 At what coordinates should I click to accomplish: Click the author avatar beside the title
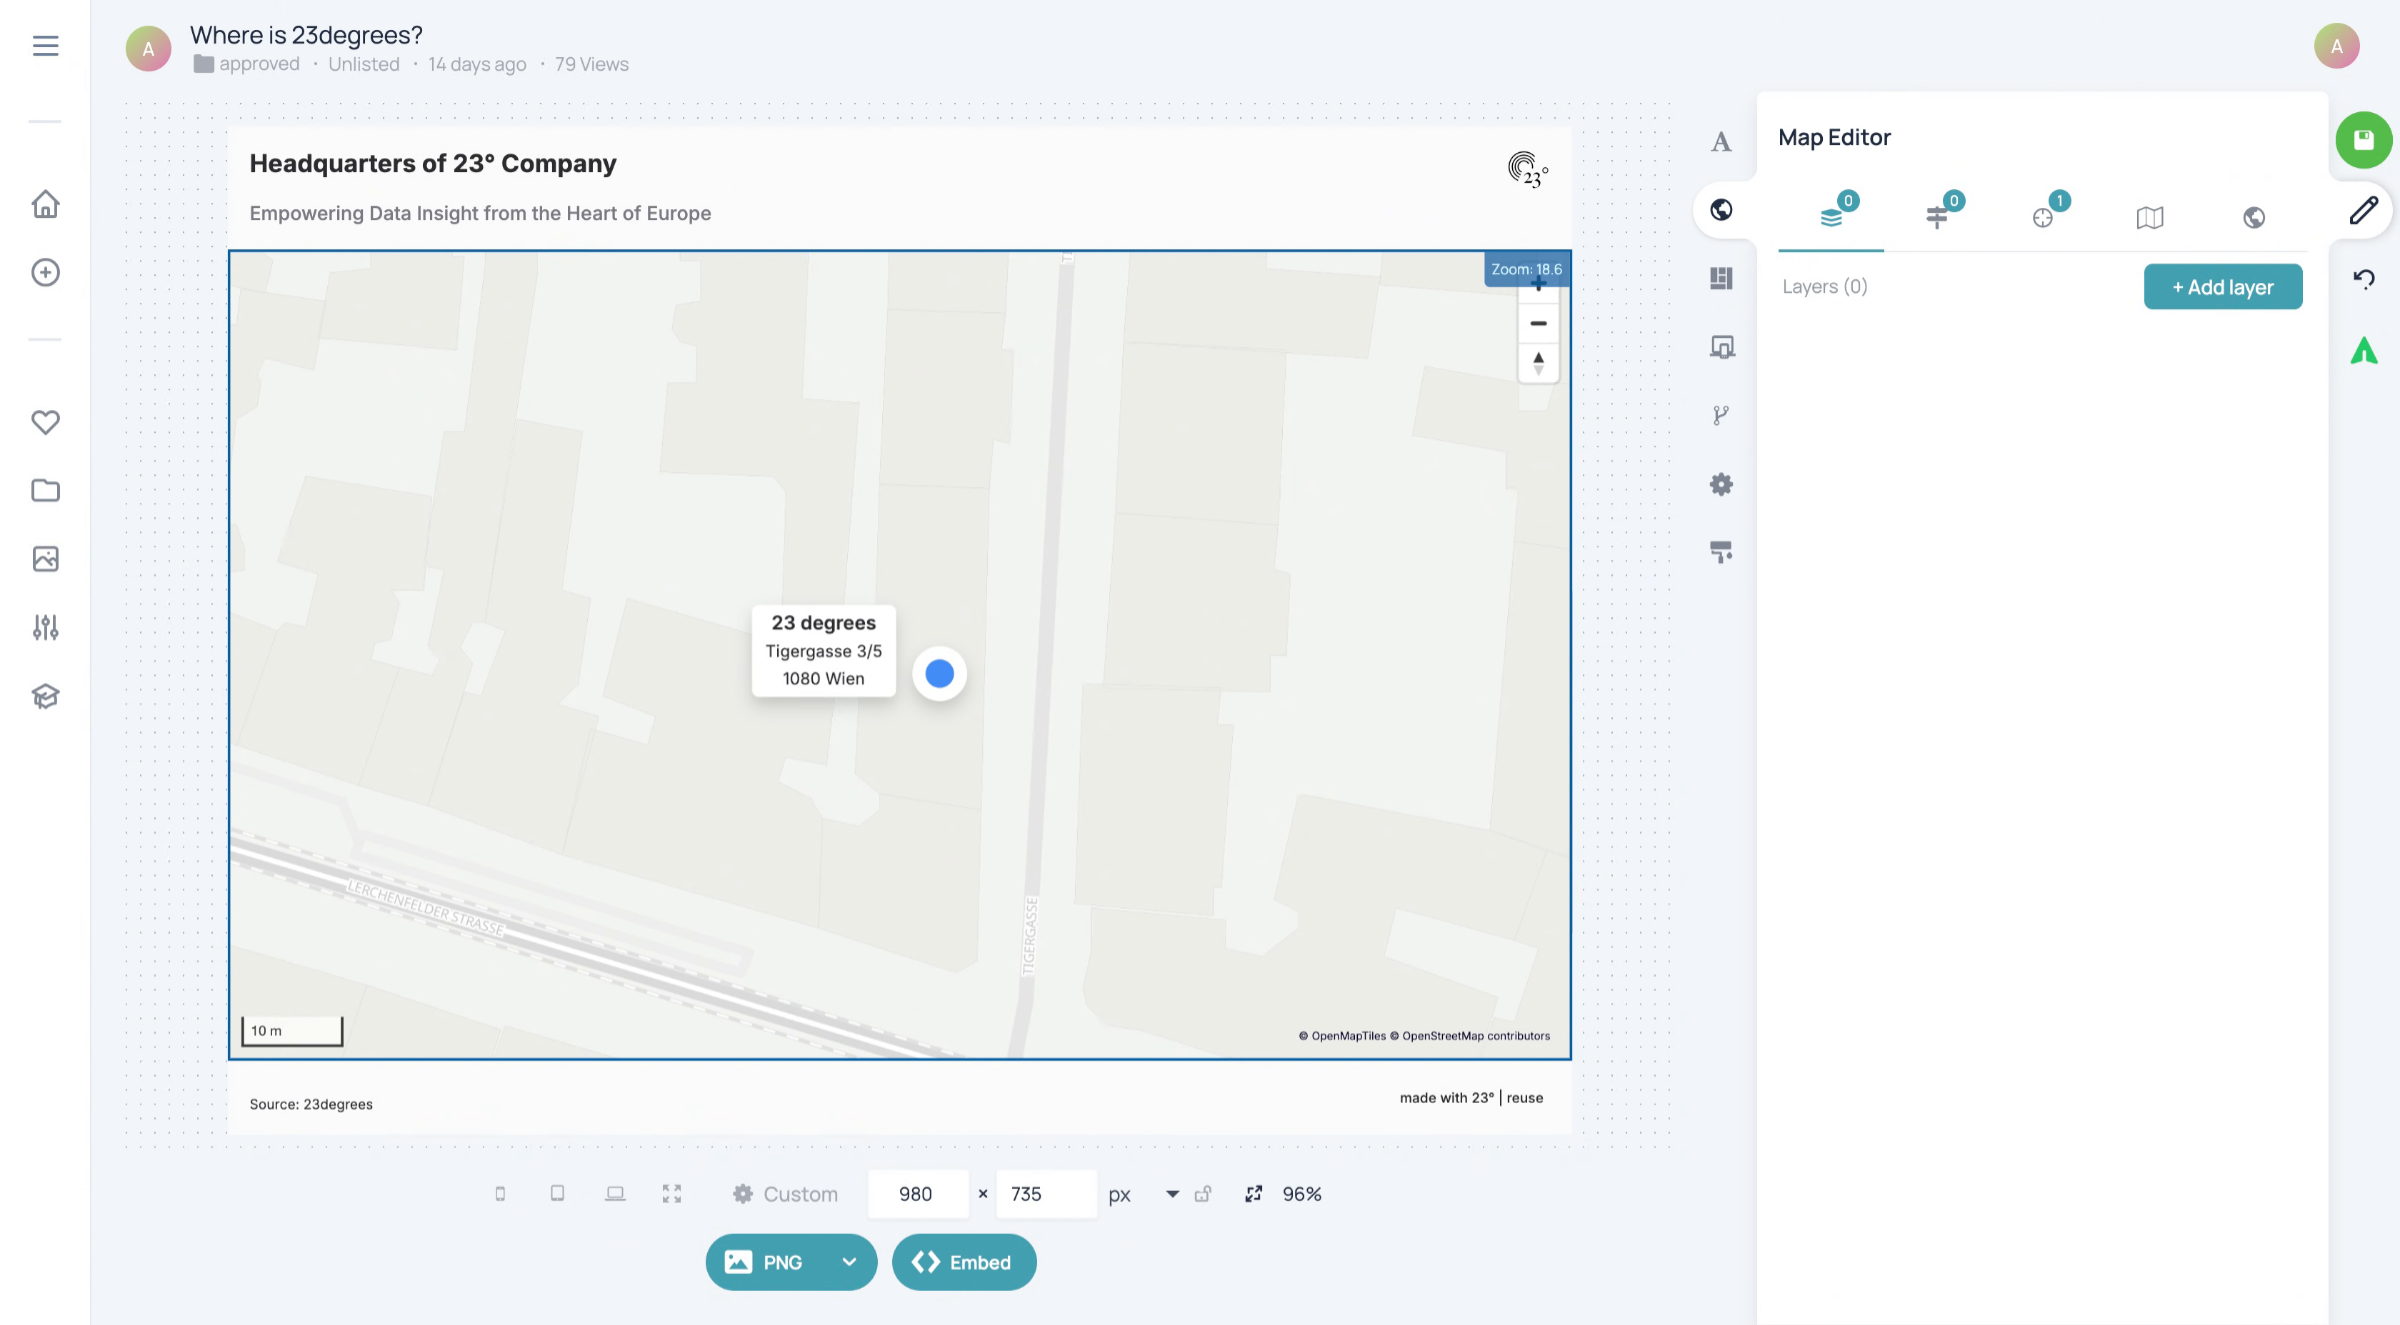click(148, 48)
